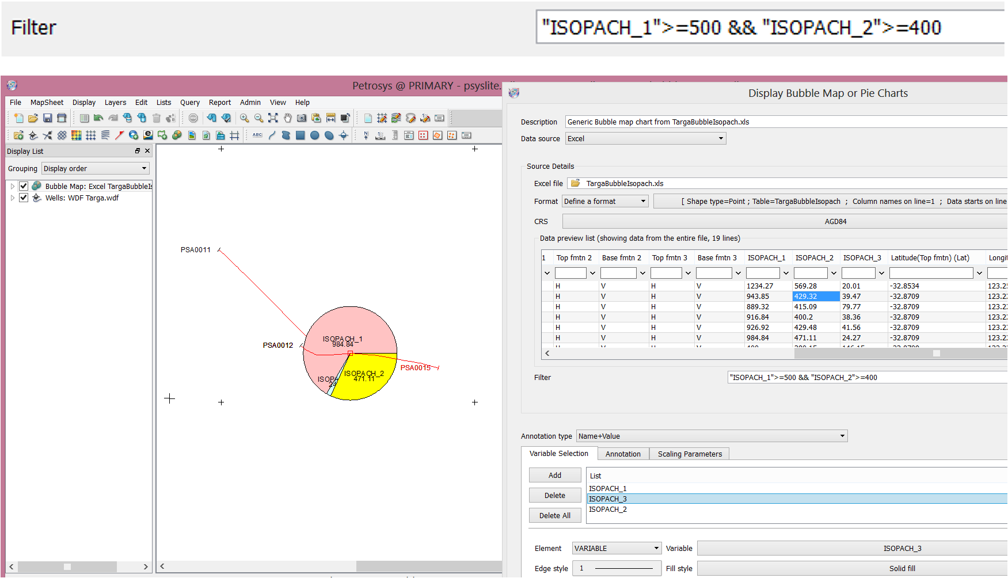This screenshot has height=578, width=1008.
Task: Click the folder icon beside Excel file
Action: (575, 184)
